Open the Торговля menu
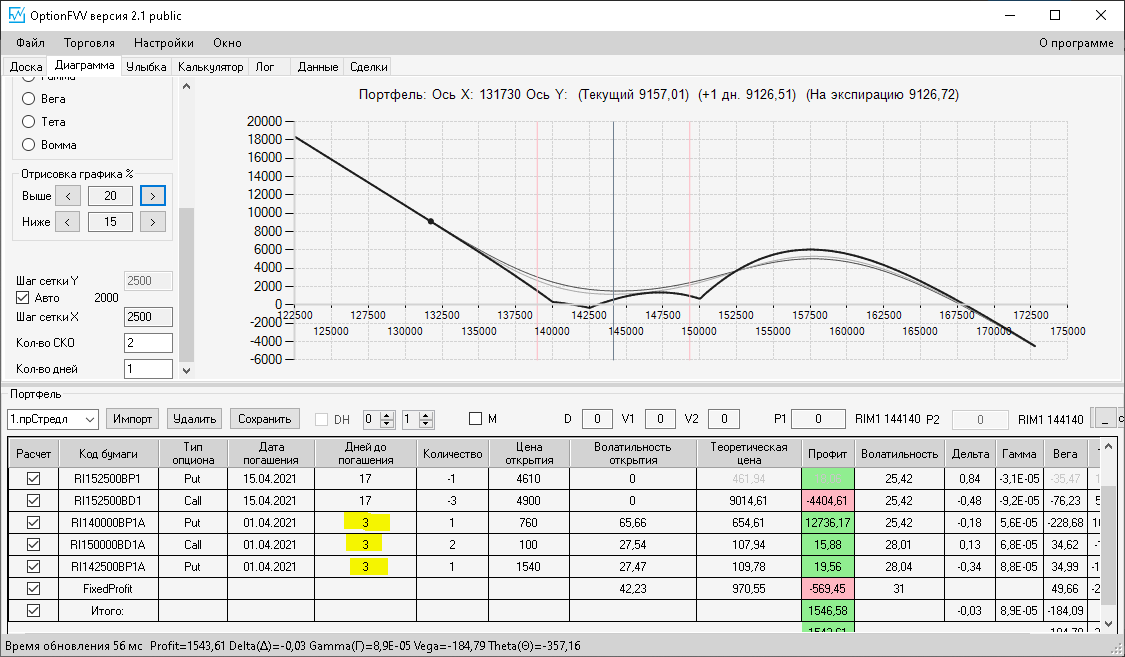The width and height of the screenshot is (1125, 657). (89, 43)
